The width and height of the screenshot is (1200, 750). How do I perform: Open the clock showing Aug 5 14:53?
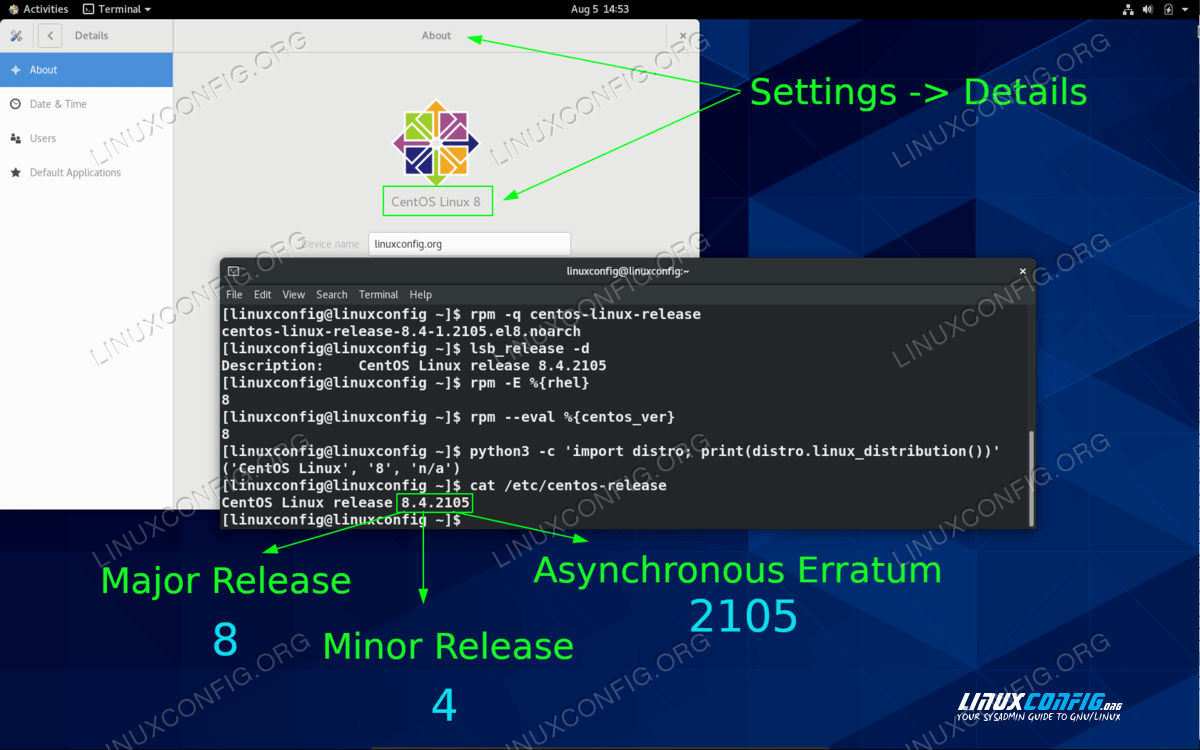(x=600, y=9)
